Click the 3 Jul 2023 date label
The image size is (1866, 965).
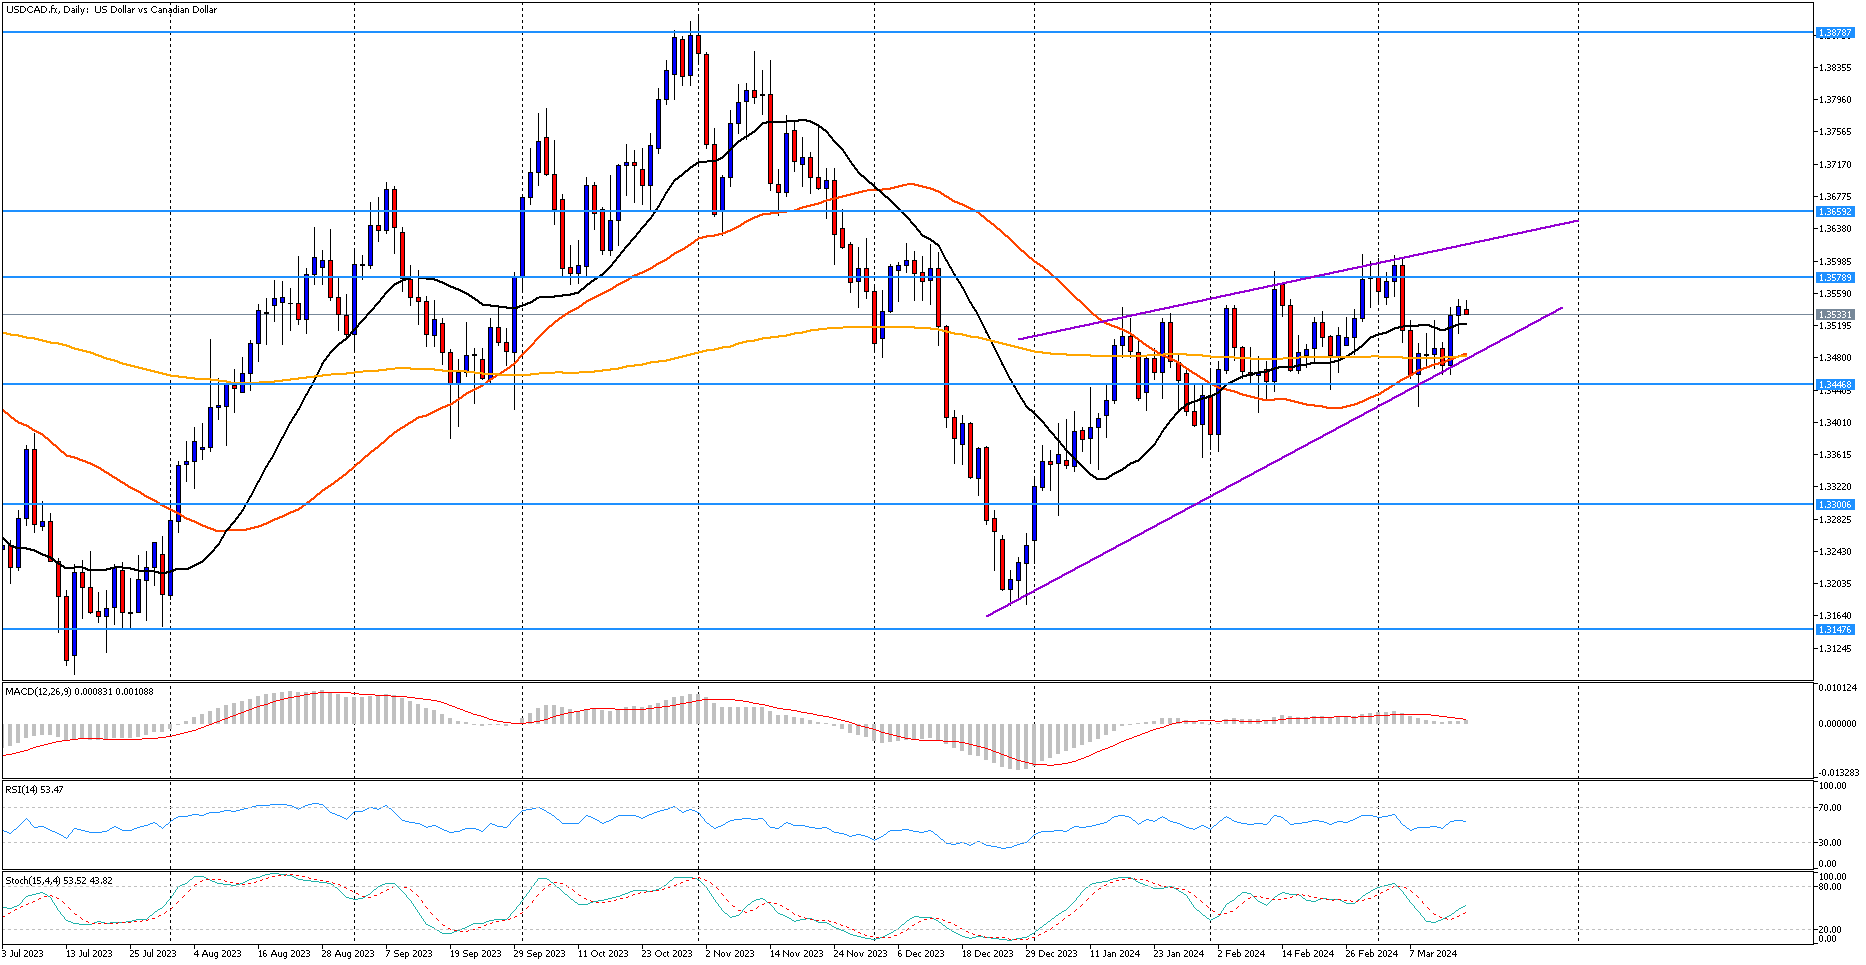[23, 954]
